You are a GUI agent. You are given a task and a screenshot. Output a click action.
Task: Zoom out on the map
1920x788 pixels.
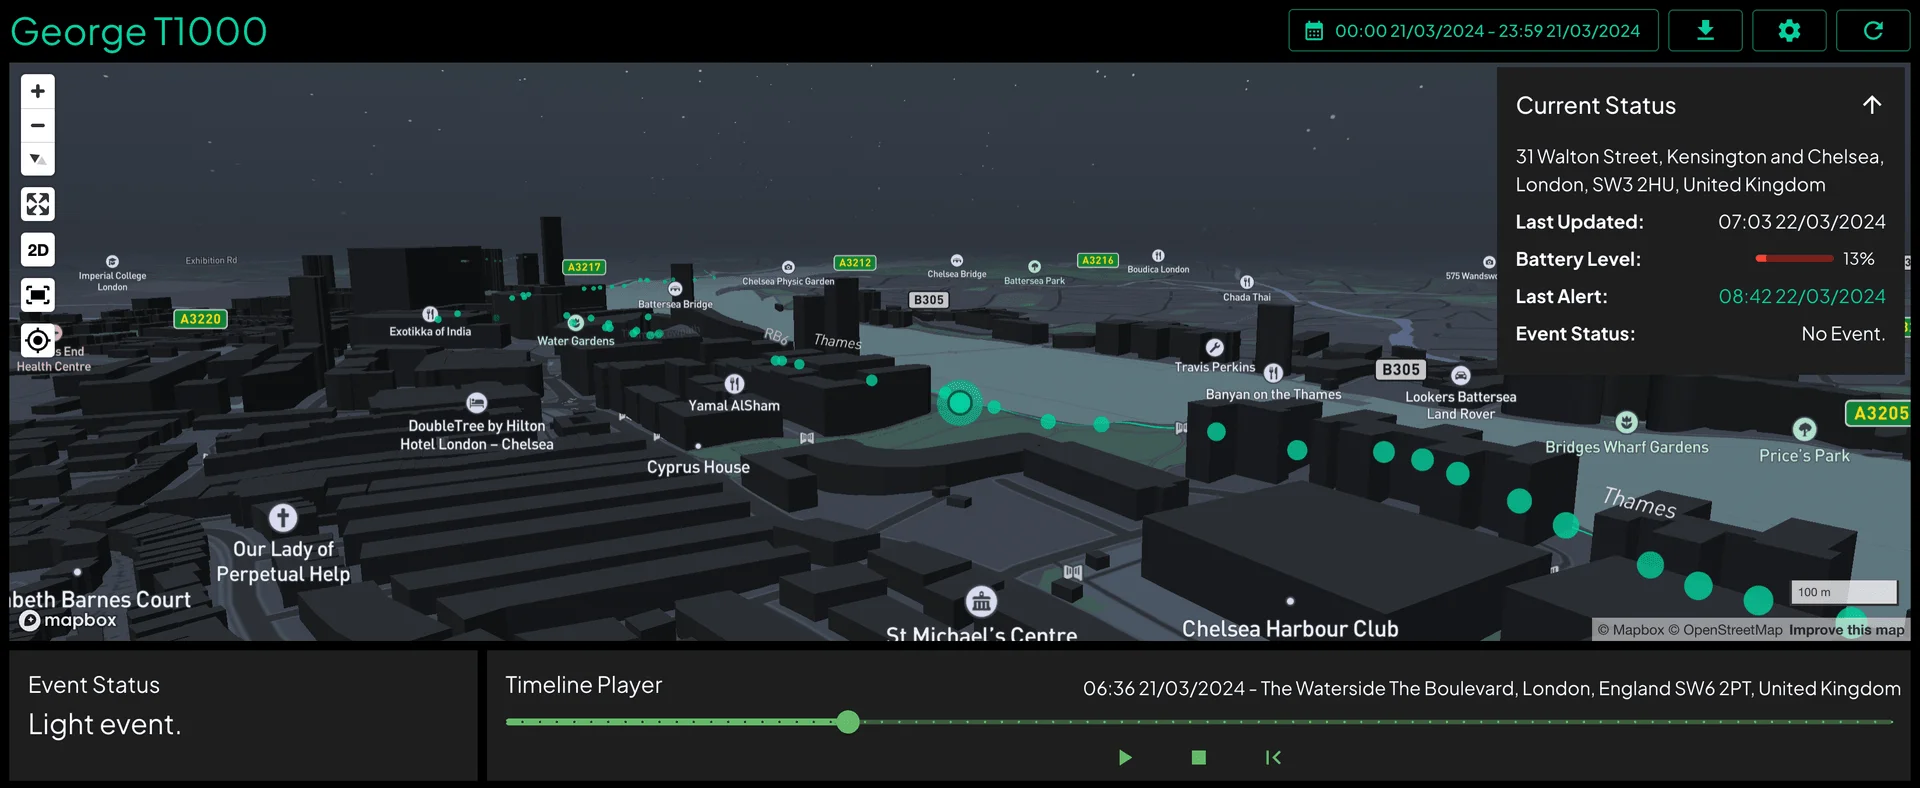[x=38, y=125]
